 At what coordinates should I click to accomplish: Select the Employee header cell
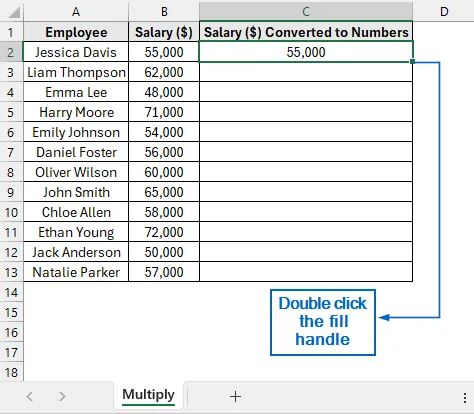click(x=76, y=32)
